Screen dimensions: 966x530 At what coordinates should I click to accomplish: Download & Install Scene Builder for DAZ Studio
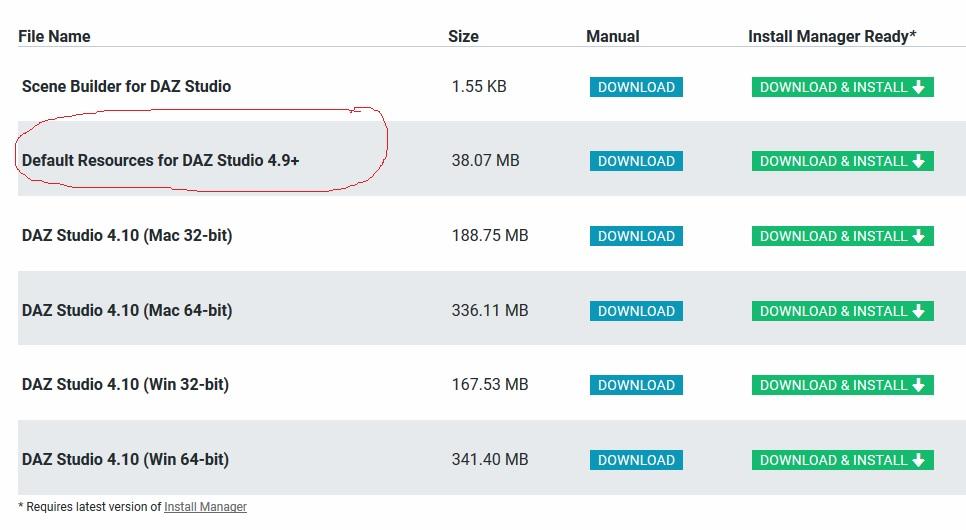(x=842, y=87)
